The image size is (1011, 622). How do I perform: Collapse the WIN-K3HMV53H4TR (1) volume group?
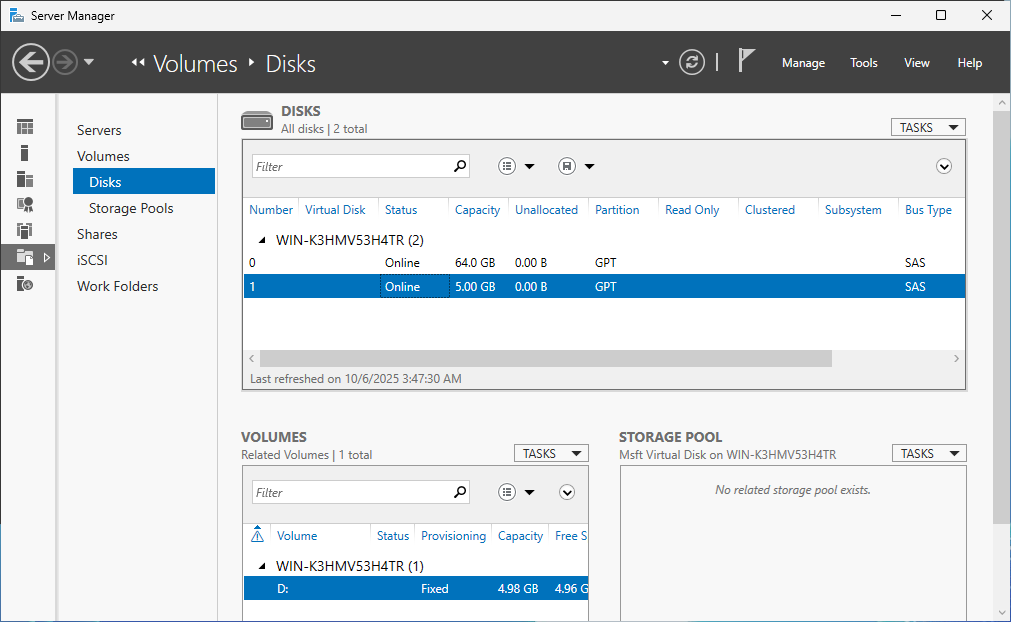point(262,566)
